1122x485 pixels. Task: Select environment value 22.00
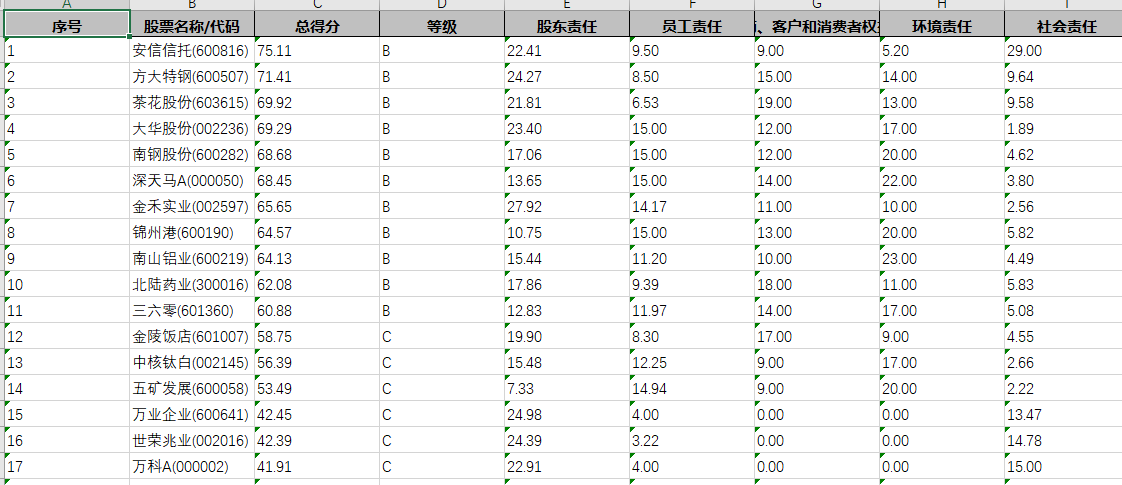coord(942,180)
